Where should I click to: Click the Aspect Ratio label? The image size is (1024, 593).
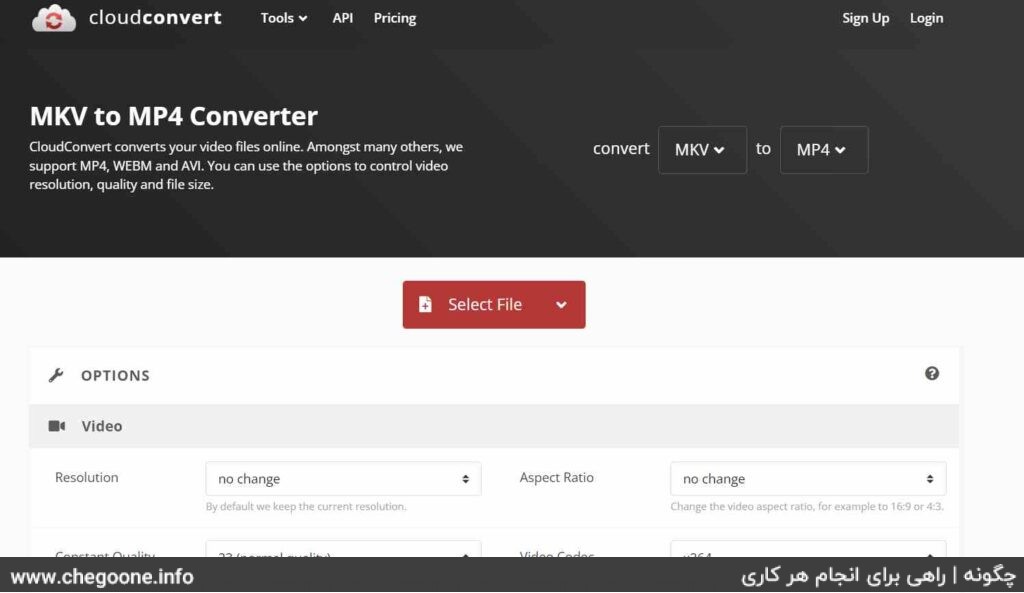pos(556,477)
